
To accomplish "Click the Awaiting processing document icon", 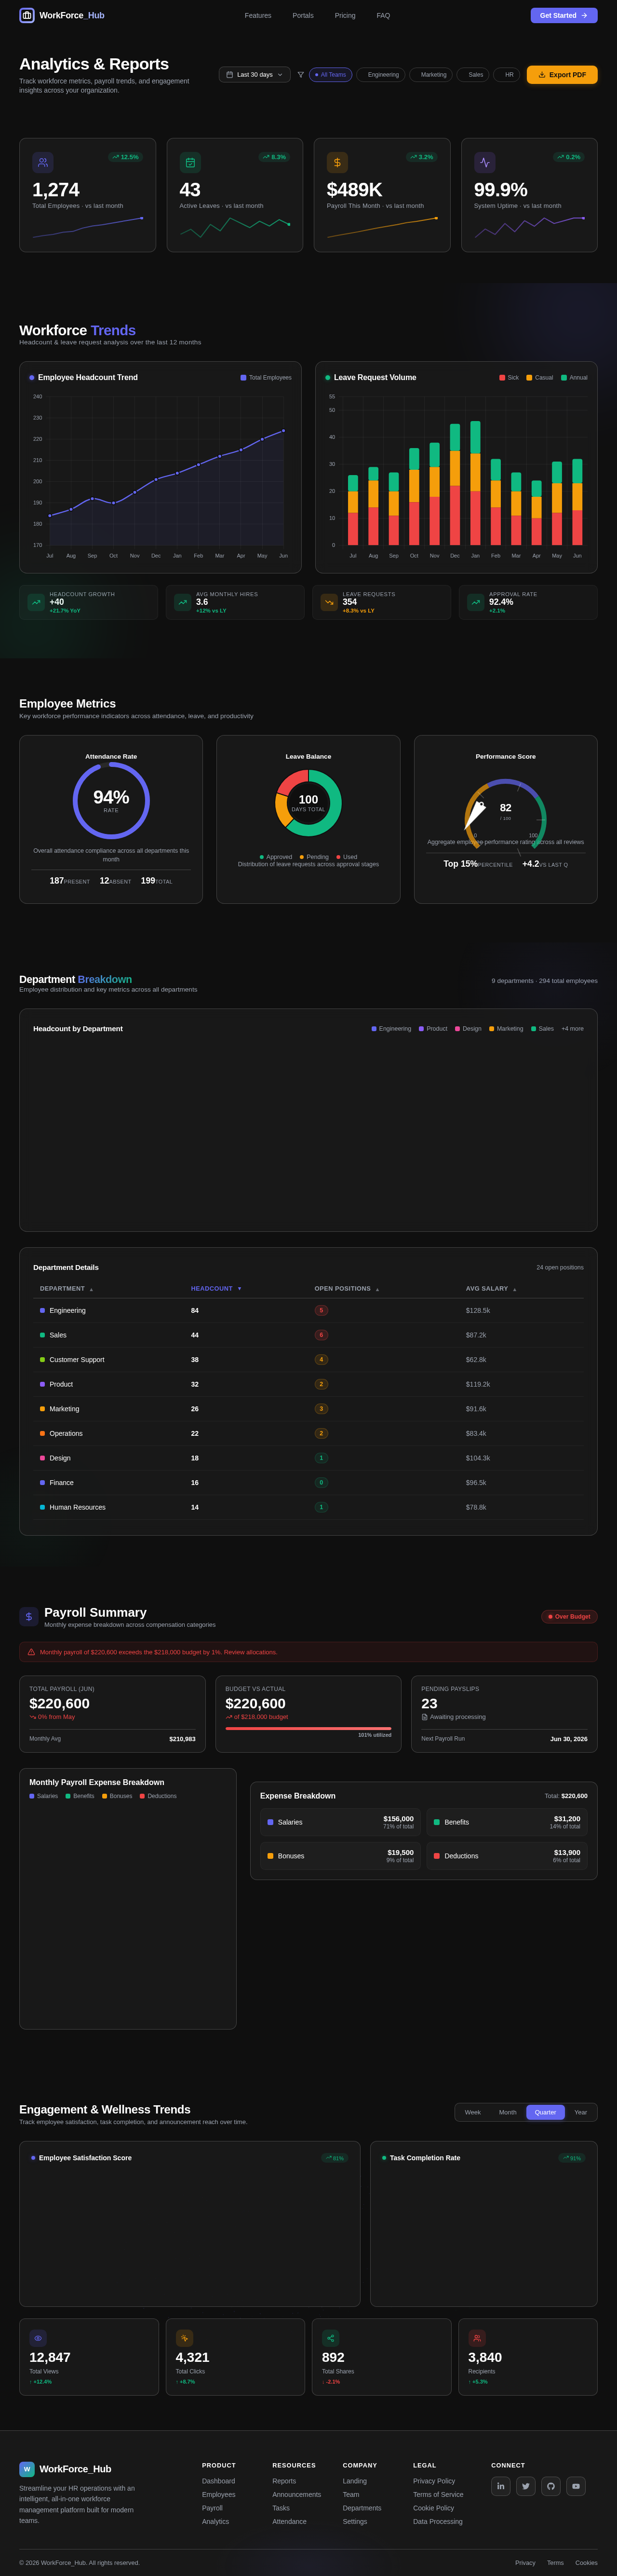I will [425, 1717].
